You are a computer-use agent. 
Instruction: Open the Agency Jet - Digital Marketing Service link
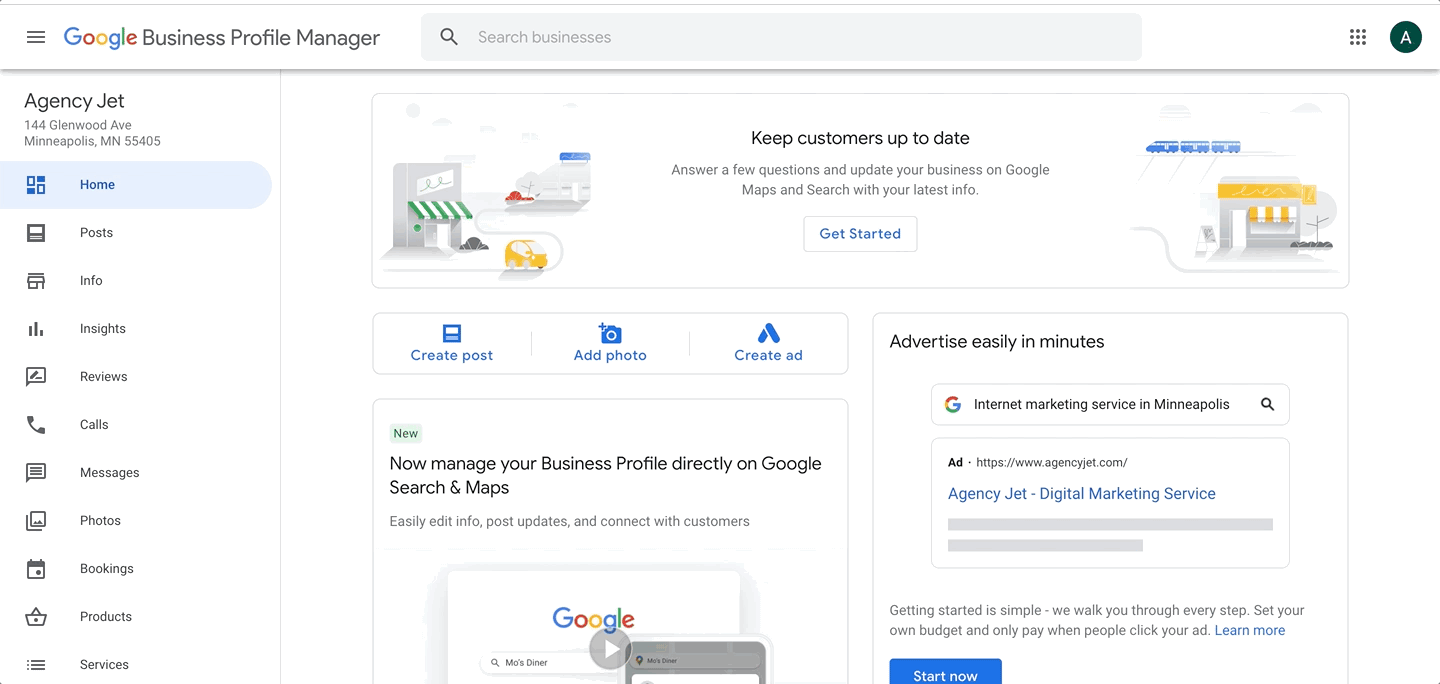click(x=1082, y=494)
